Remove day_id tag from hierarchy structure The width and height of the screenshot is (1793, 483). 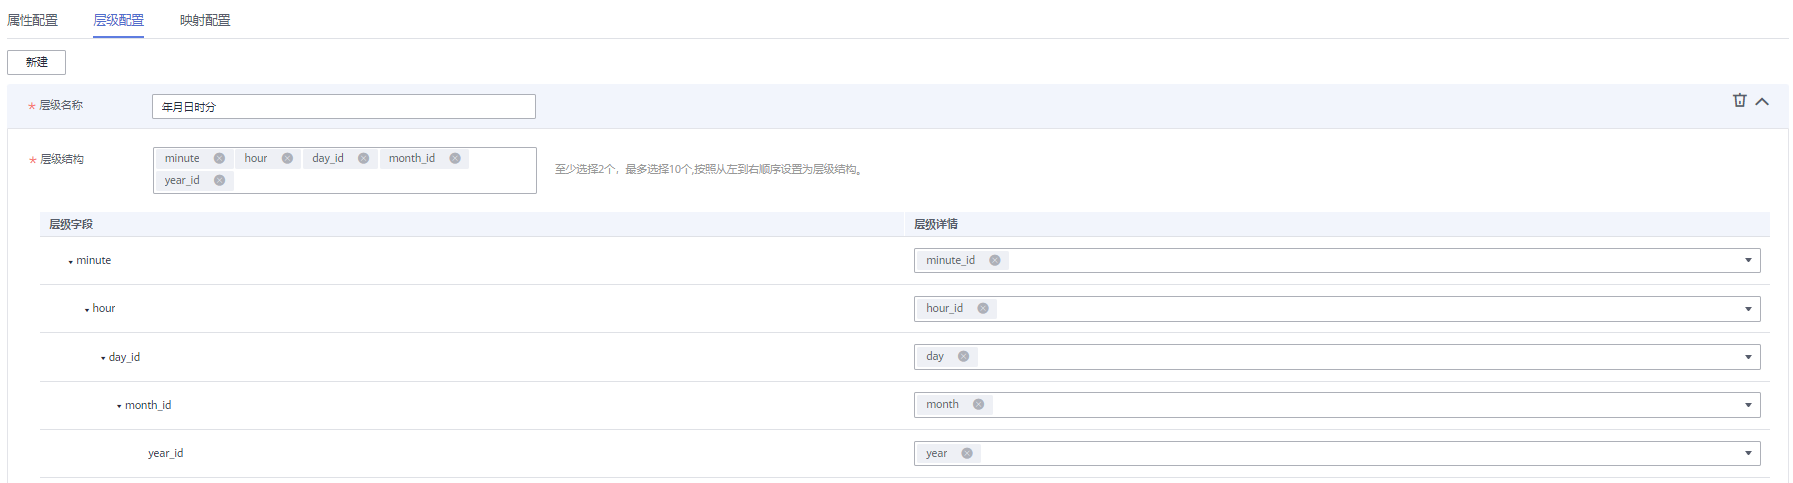click(363, 158)
